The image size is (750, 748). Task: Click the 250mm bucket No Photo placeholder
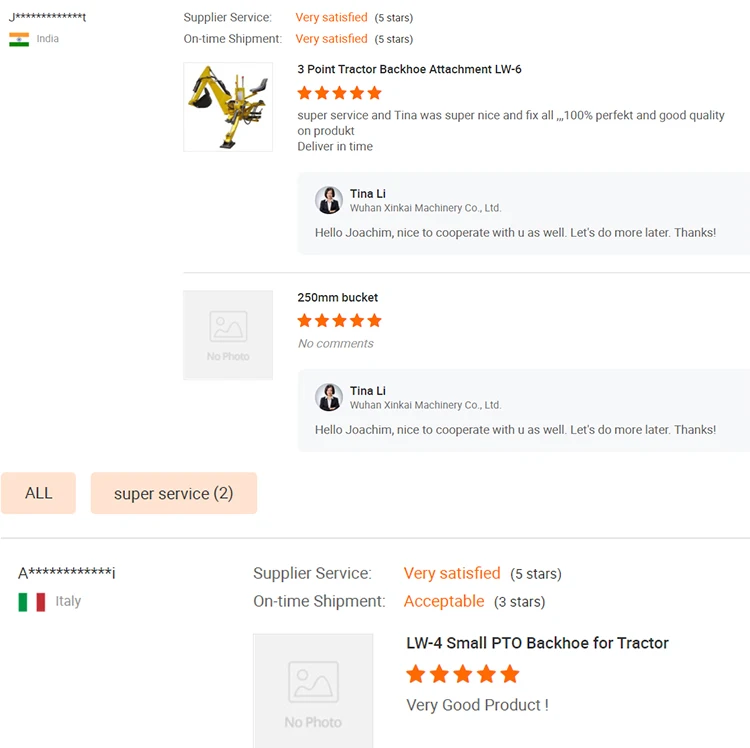click(228, 335)
